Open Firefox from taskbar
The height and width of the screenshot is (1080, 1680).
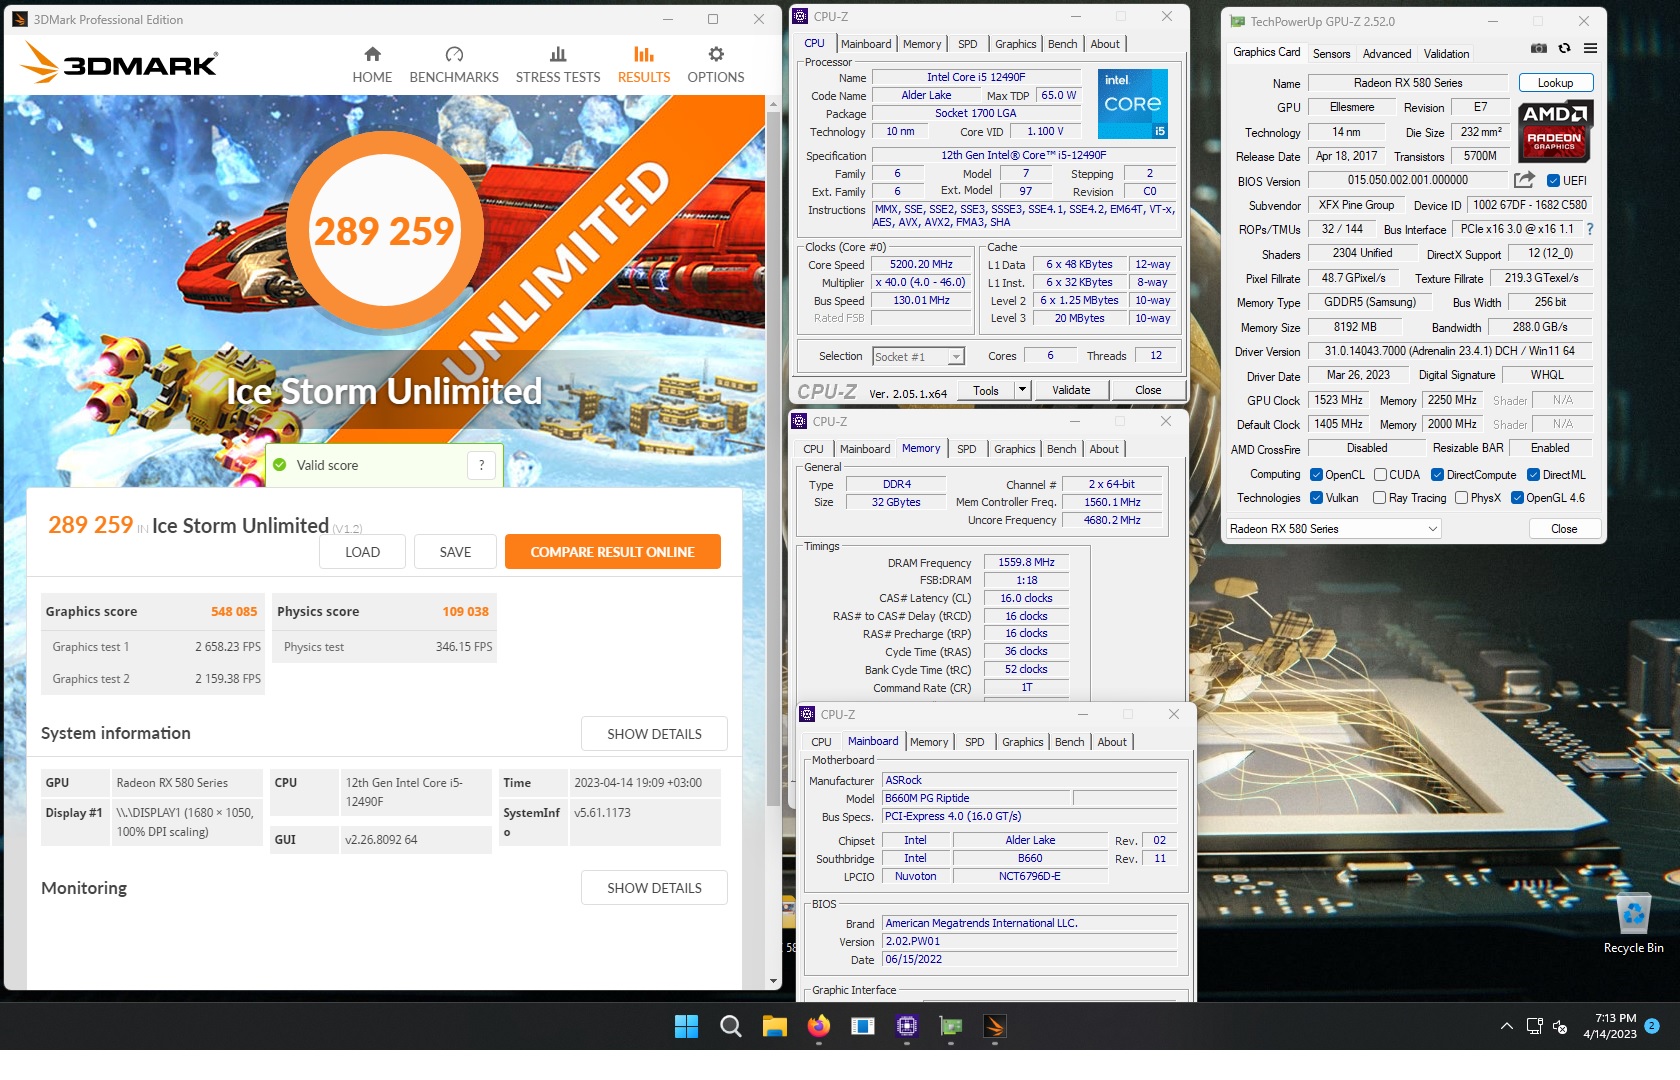[819, 1026]
